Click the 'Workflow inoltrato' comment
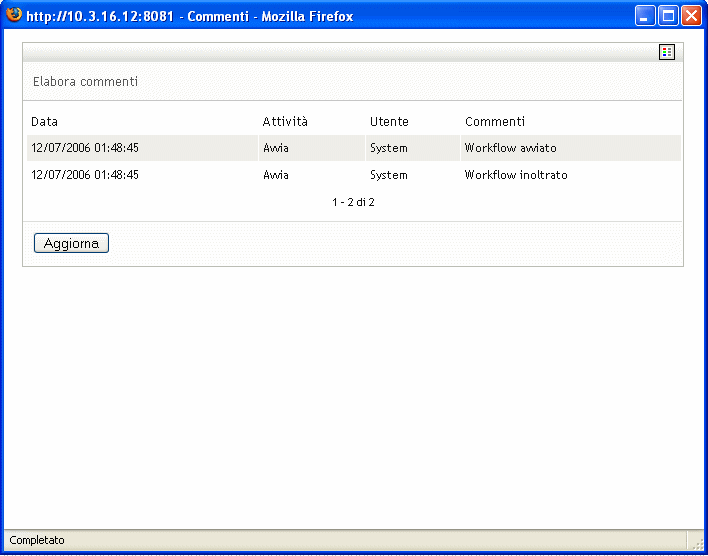Viewport: 708px width, 556px height. (516, 175)
